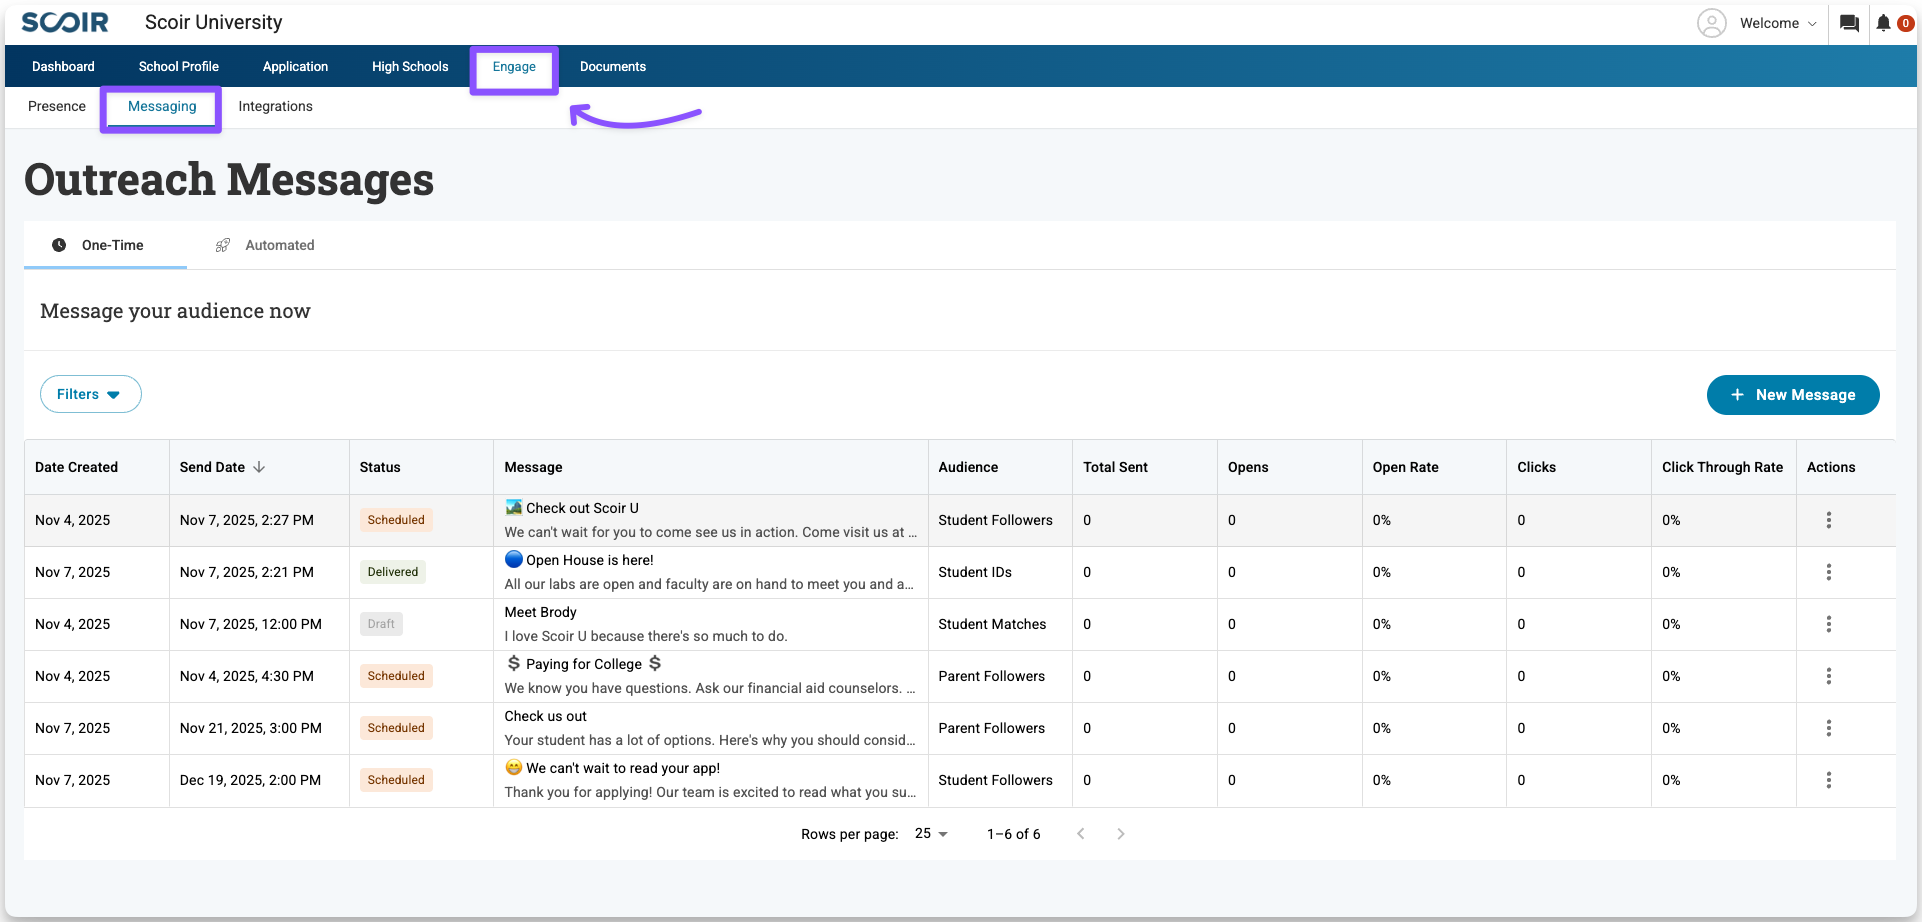Open the Check us out message row
Viewport: 1922px width, 922px height.
709,728
